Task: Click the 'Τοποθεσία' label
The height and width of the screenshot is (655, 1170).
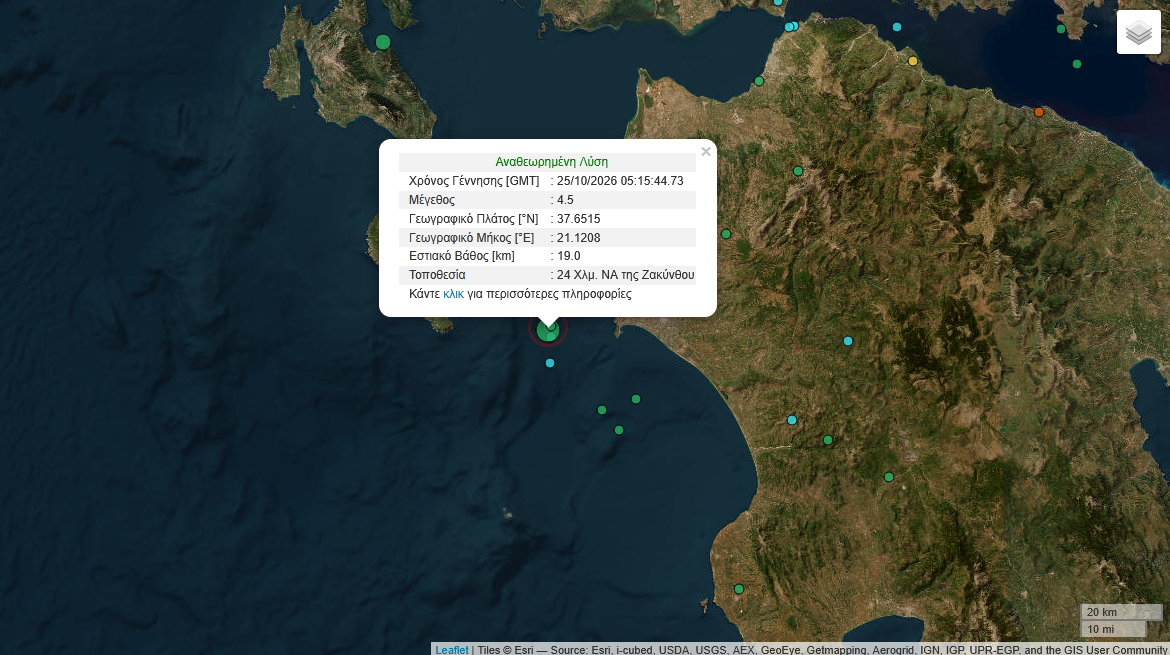Action: 437,275
